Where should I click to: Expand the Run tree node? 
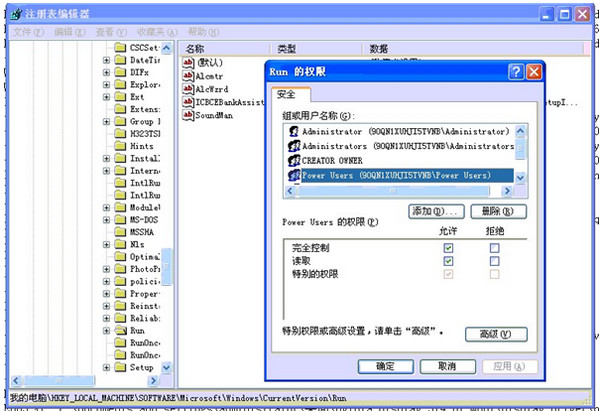106,331
